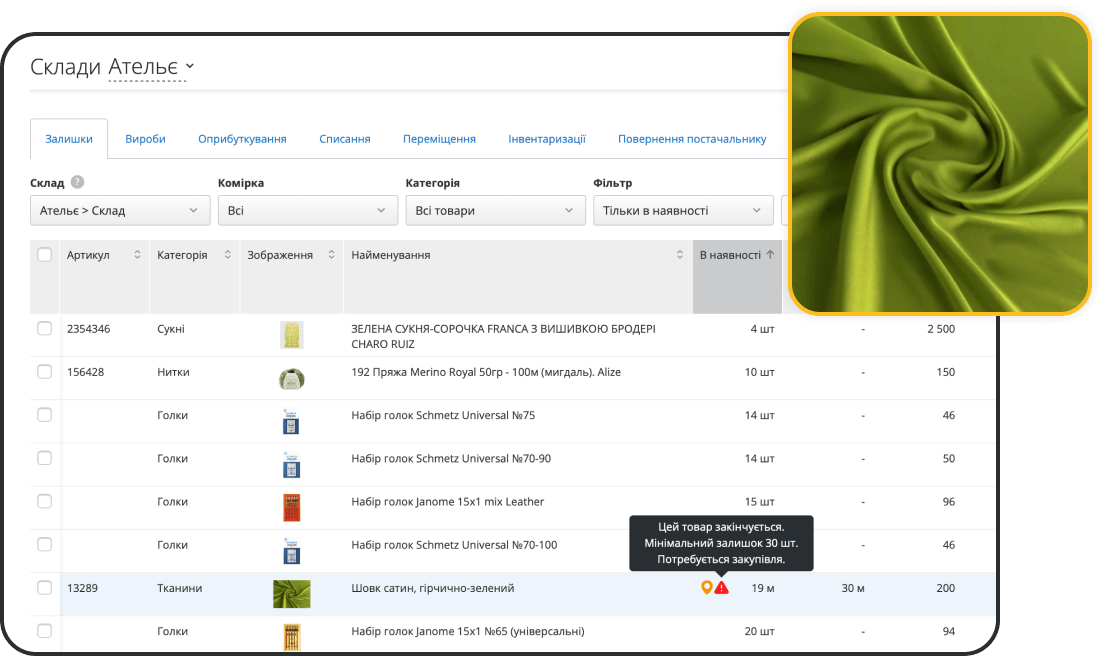Click green silk fabric thumbnail in table
The image size is (1104, 656).
[291, 594]
